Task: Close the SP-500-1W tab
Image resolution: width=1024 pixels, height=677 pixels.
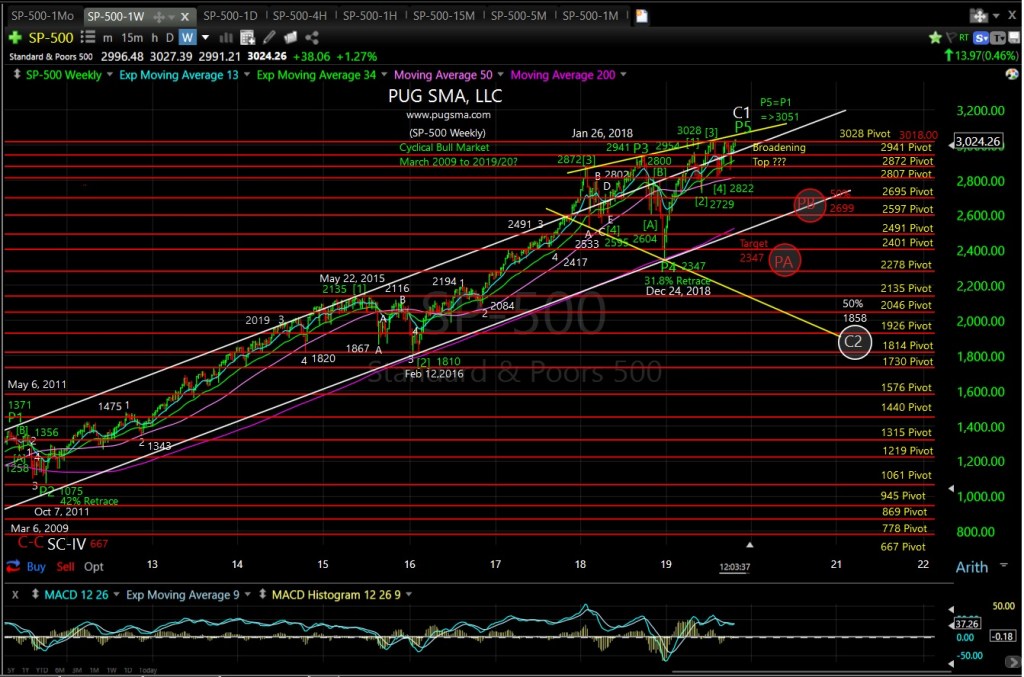Action: tap(185, 16)
